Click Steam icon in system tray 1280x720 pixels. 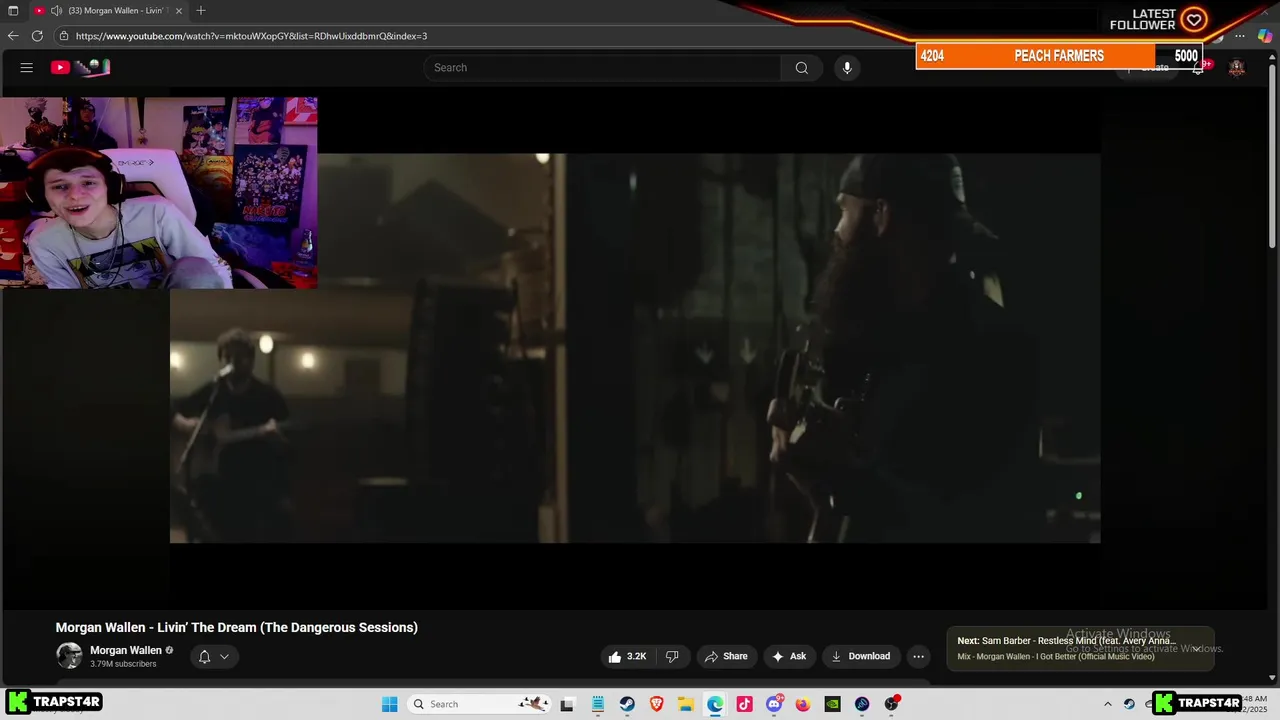point(1129,704)
